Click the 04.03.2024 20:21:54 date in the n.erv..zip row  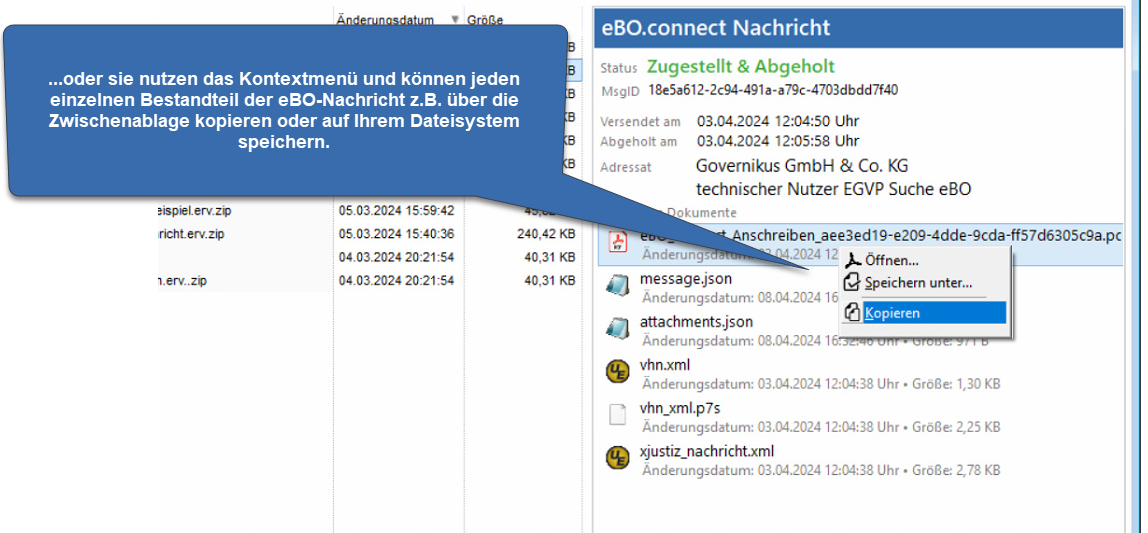click(x=396, y=280)
